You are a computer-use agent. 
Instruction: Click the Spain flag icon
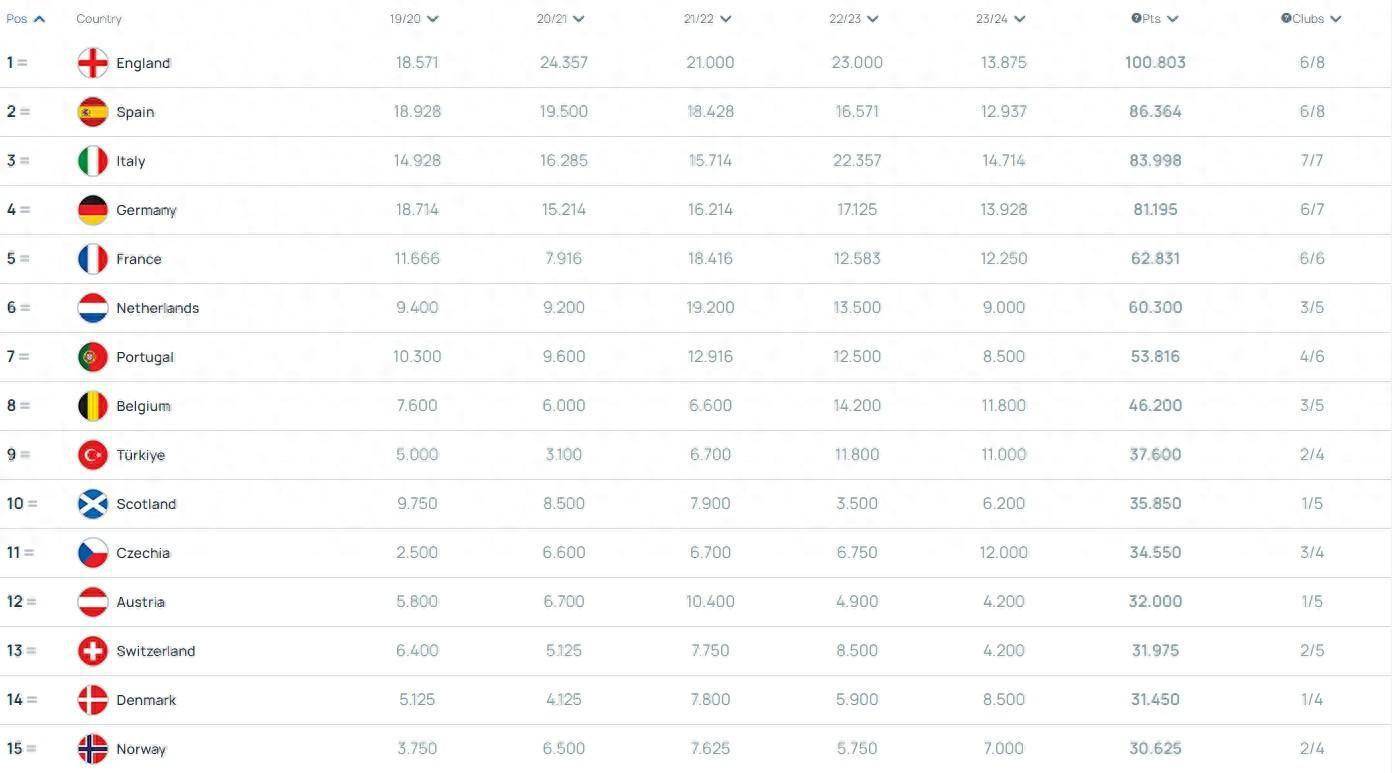pos(92,111)
